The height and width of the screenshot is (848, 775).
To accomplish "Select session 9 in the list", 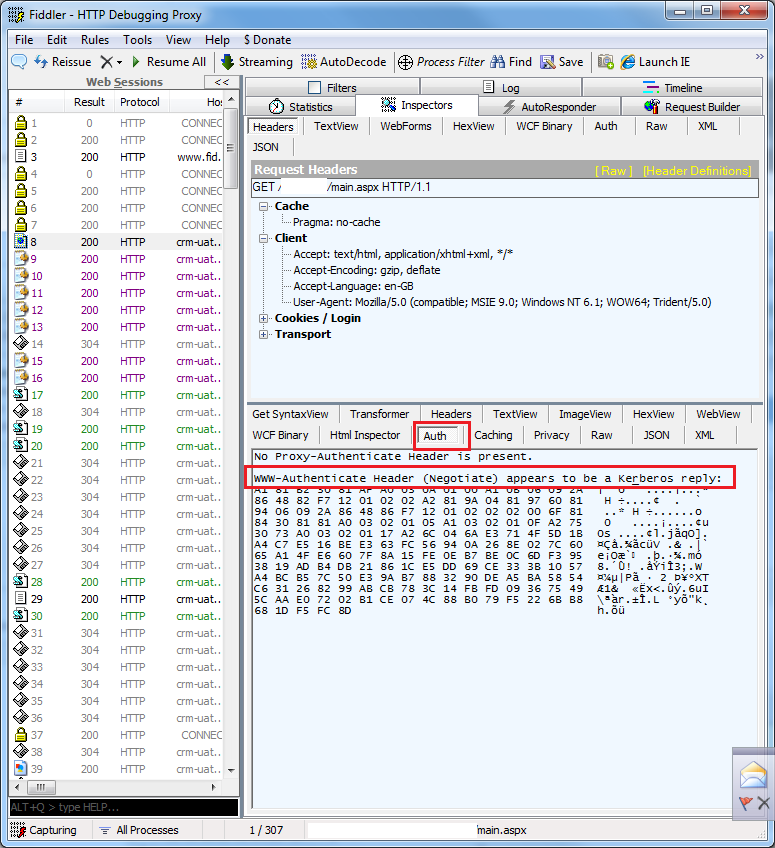I will [118, 259].
